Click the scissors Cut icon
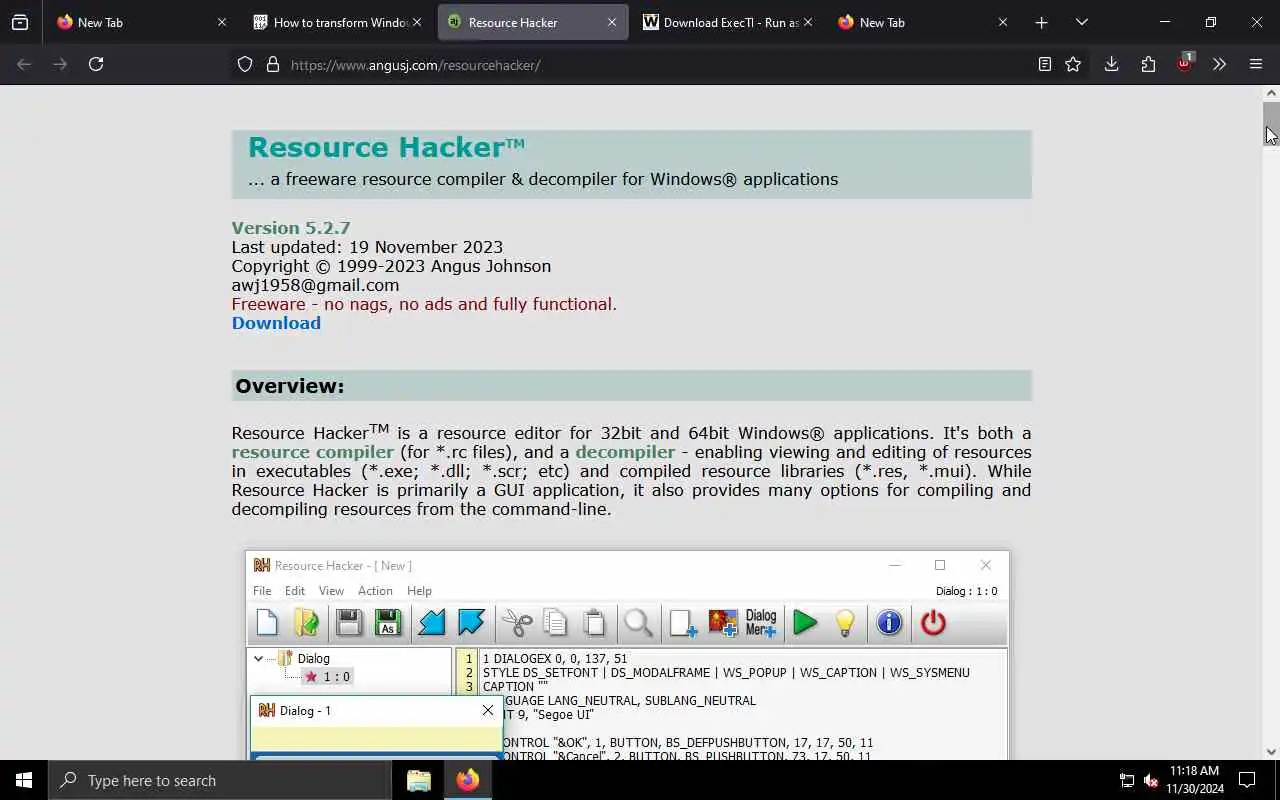1280x800 pixels. (x=517, y=623)
